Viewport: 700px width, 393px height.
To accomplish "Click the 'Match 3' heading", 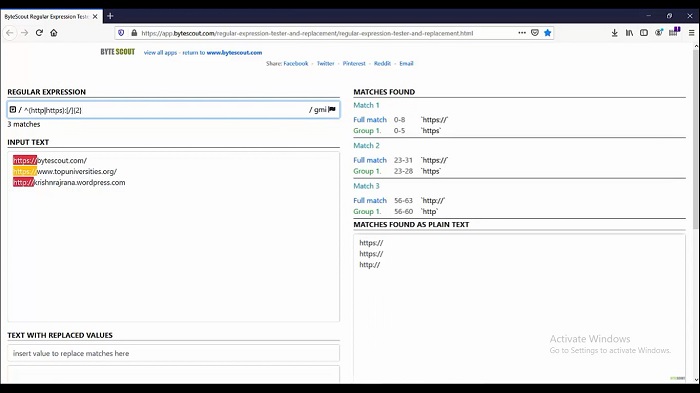I will tap(367, 186).
